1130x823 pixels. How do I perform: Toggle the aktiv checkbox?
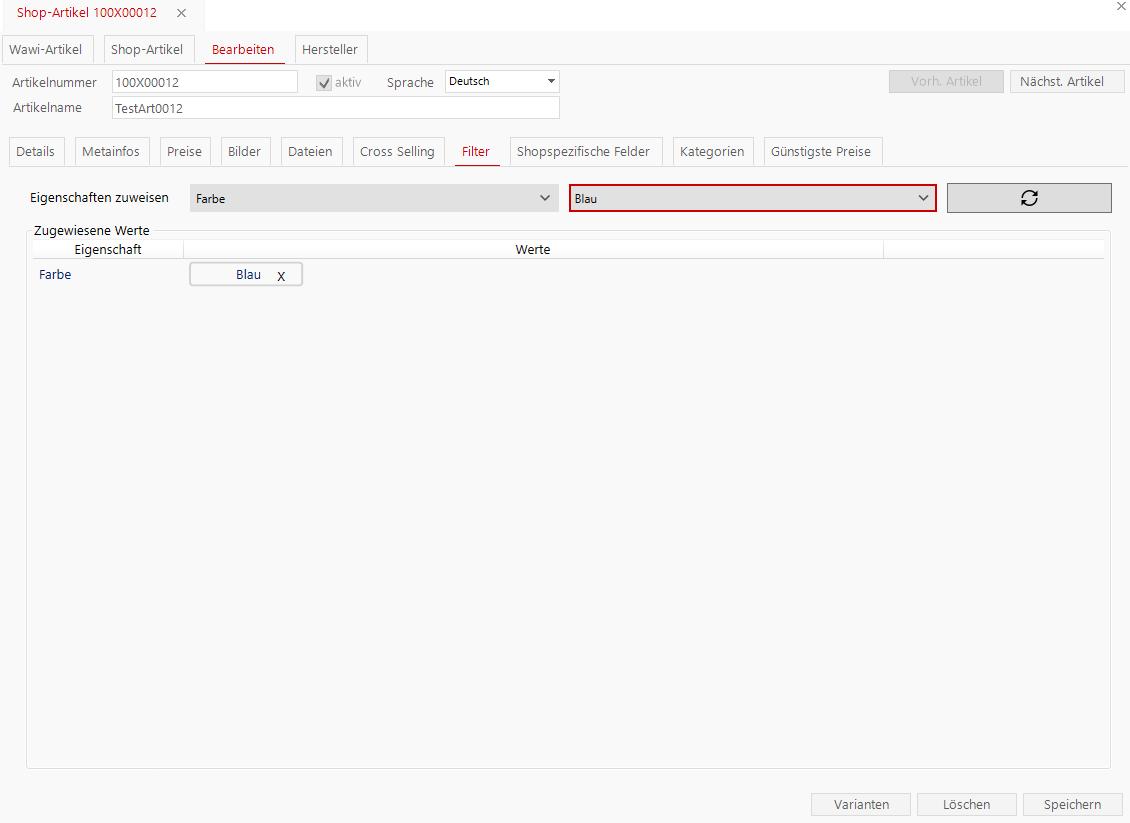pos(324,83)
